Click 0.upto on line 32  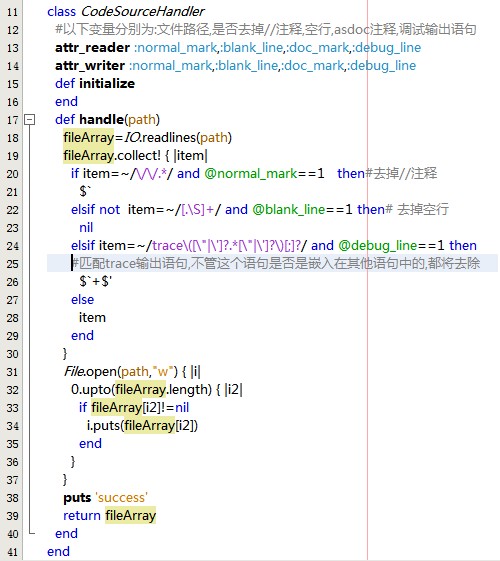[91, 389]
